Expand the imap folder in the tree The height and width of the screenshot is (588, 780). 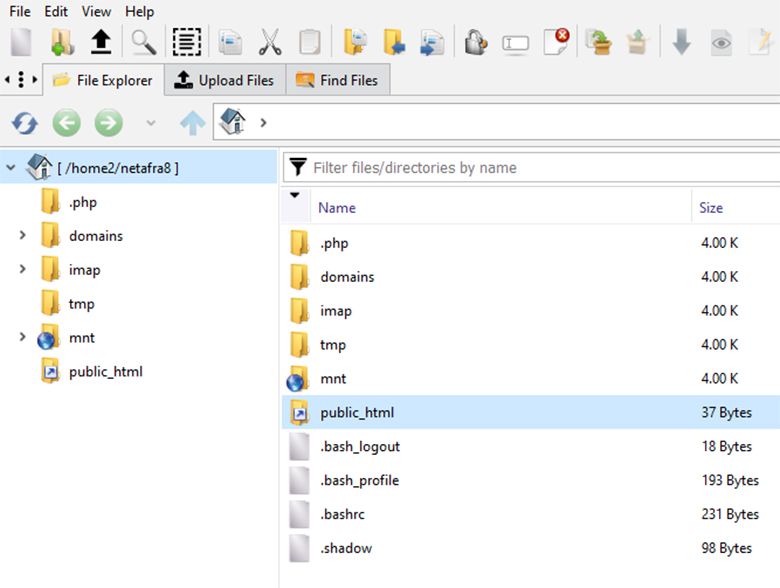[22, 269]
